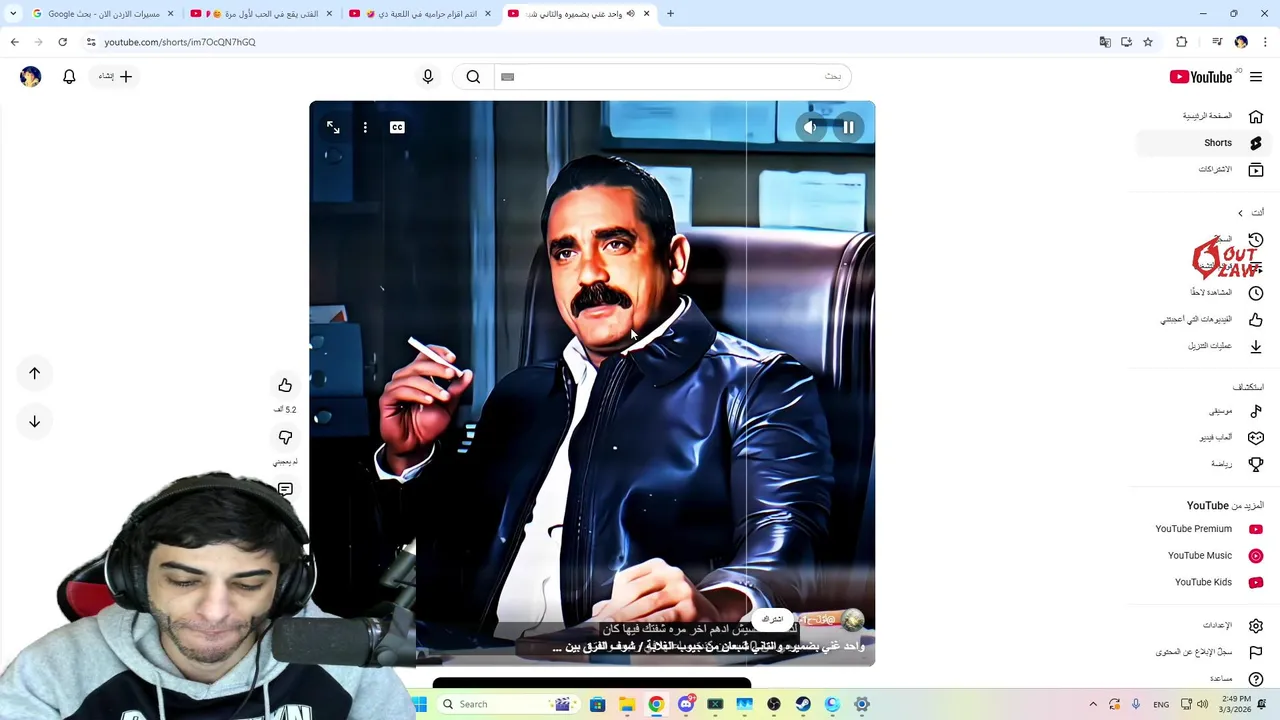Switch to الفتى يقع في الحب tab

coord(262,14)
